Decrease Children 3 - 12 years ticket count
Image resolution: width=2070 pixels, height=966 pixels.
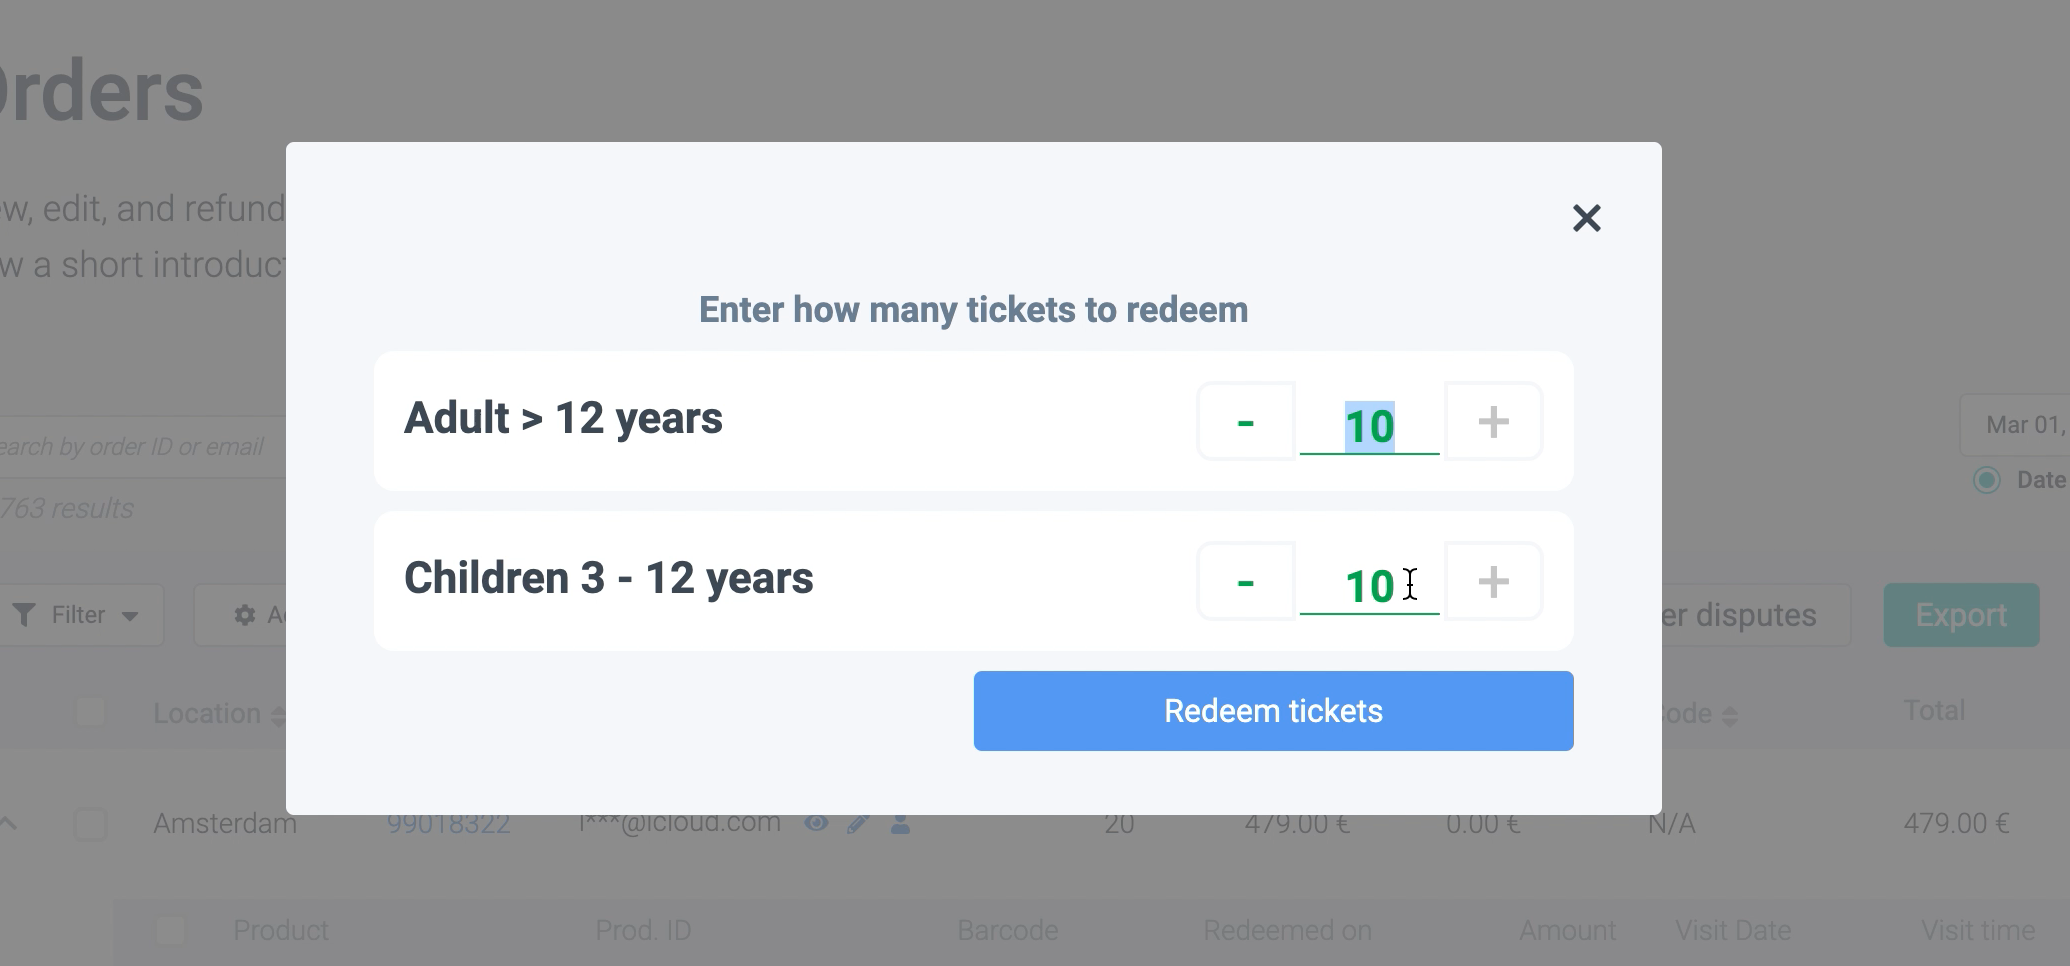point(1245,582)
